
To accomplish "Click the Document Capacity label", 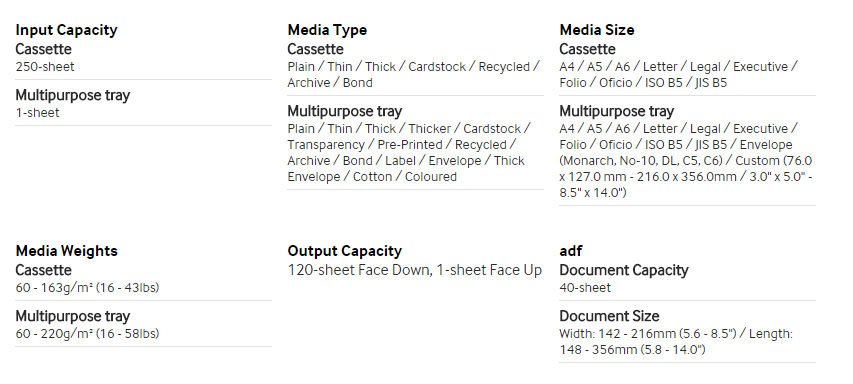I will click(x=624, y=270).
